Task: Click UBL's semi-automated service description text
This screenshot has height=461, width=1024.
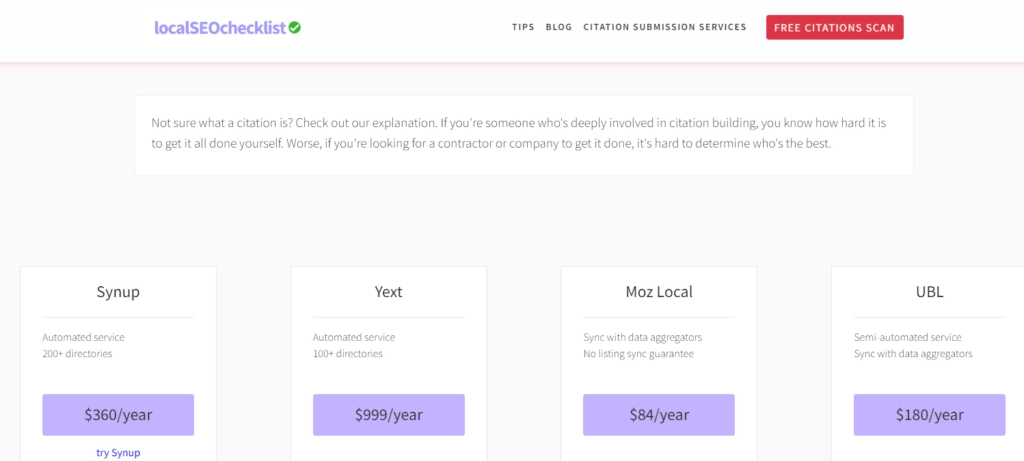Action: pyautogui.click(x=907, y=337)
